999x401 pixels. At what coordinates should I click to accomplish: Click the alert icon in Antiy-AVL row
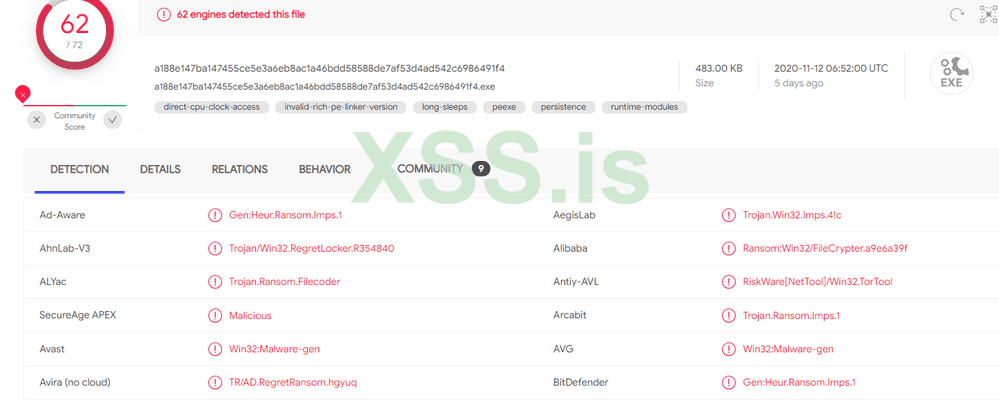(728, 282)
